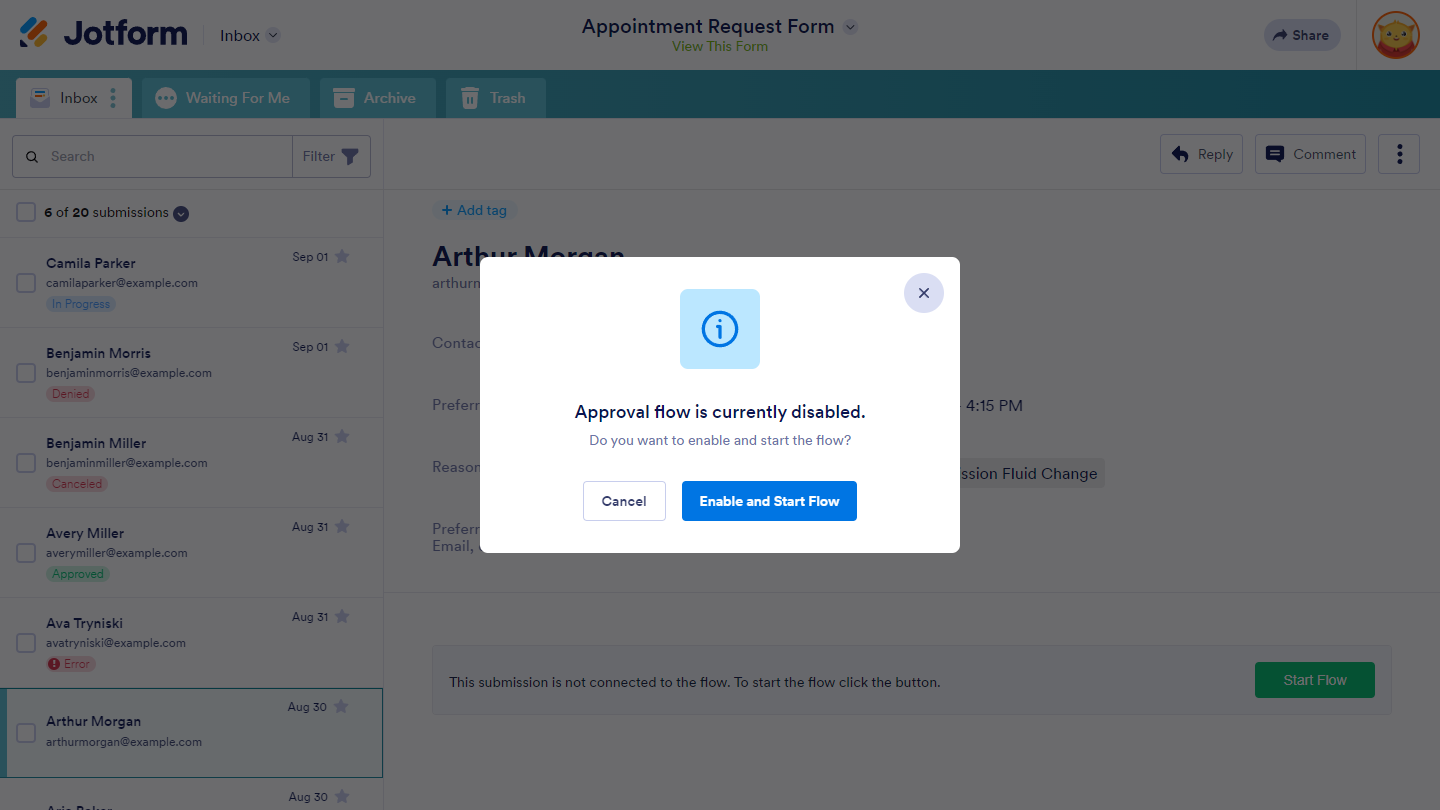
Task: Open the three-dot more options menu
Action: click(1398, 154)
